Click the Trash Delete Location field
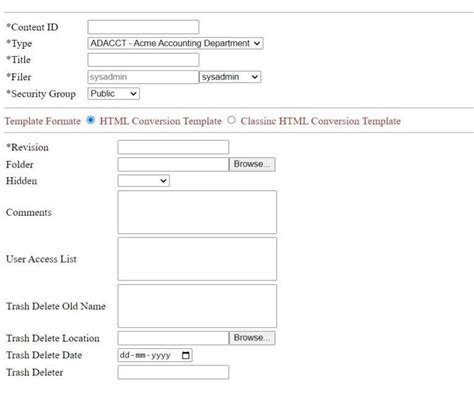This screenshot has width=474, height=405. [173, 338]
